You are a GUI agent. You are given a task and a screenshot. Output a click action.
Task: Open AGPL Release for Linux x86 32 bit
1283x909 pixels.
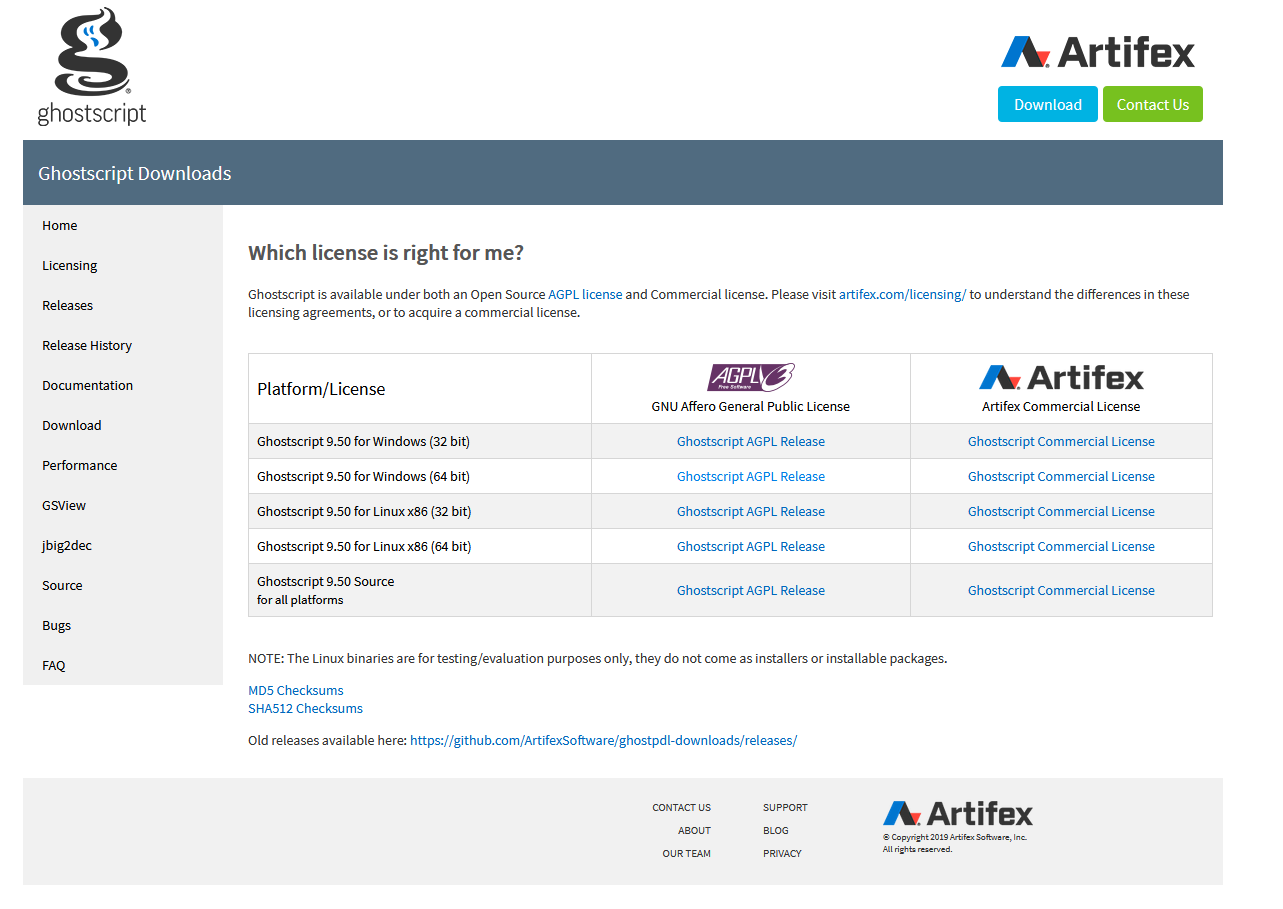[751, 511]
